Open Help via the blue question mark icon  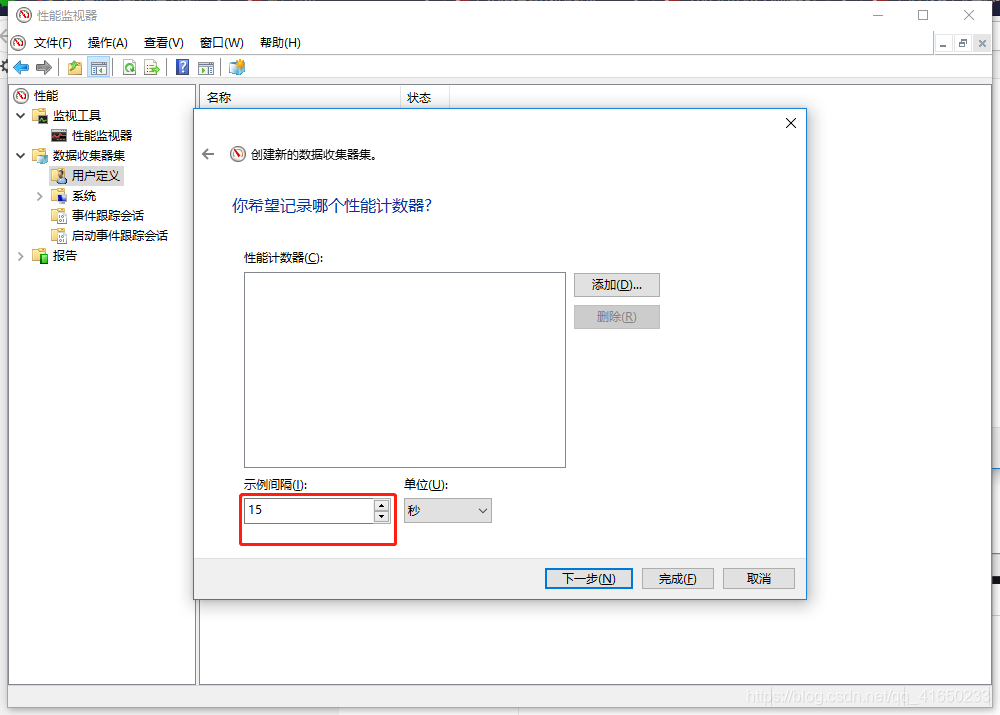182,67
